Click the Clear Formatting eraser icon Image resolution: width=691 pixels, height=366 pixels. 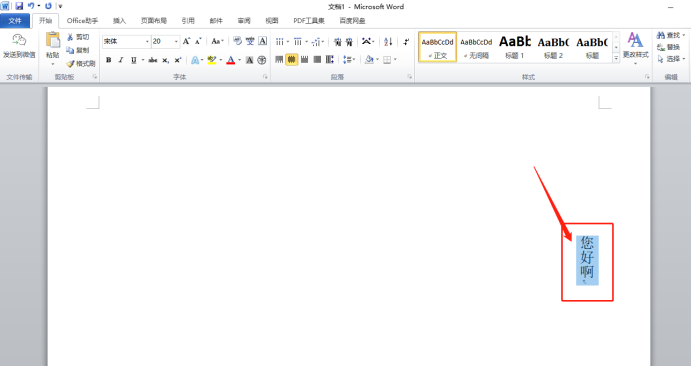pyautogui.click(x=238, y=41)
